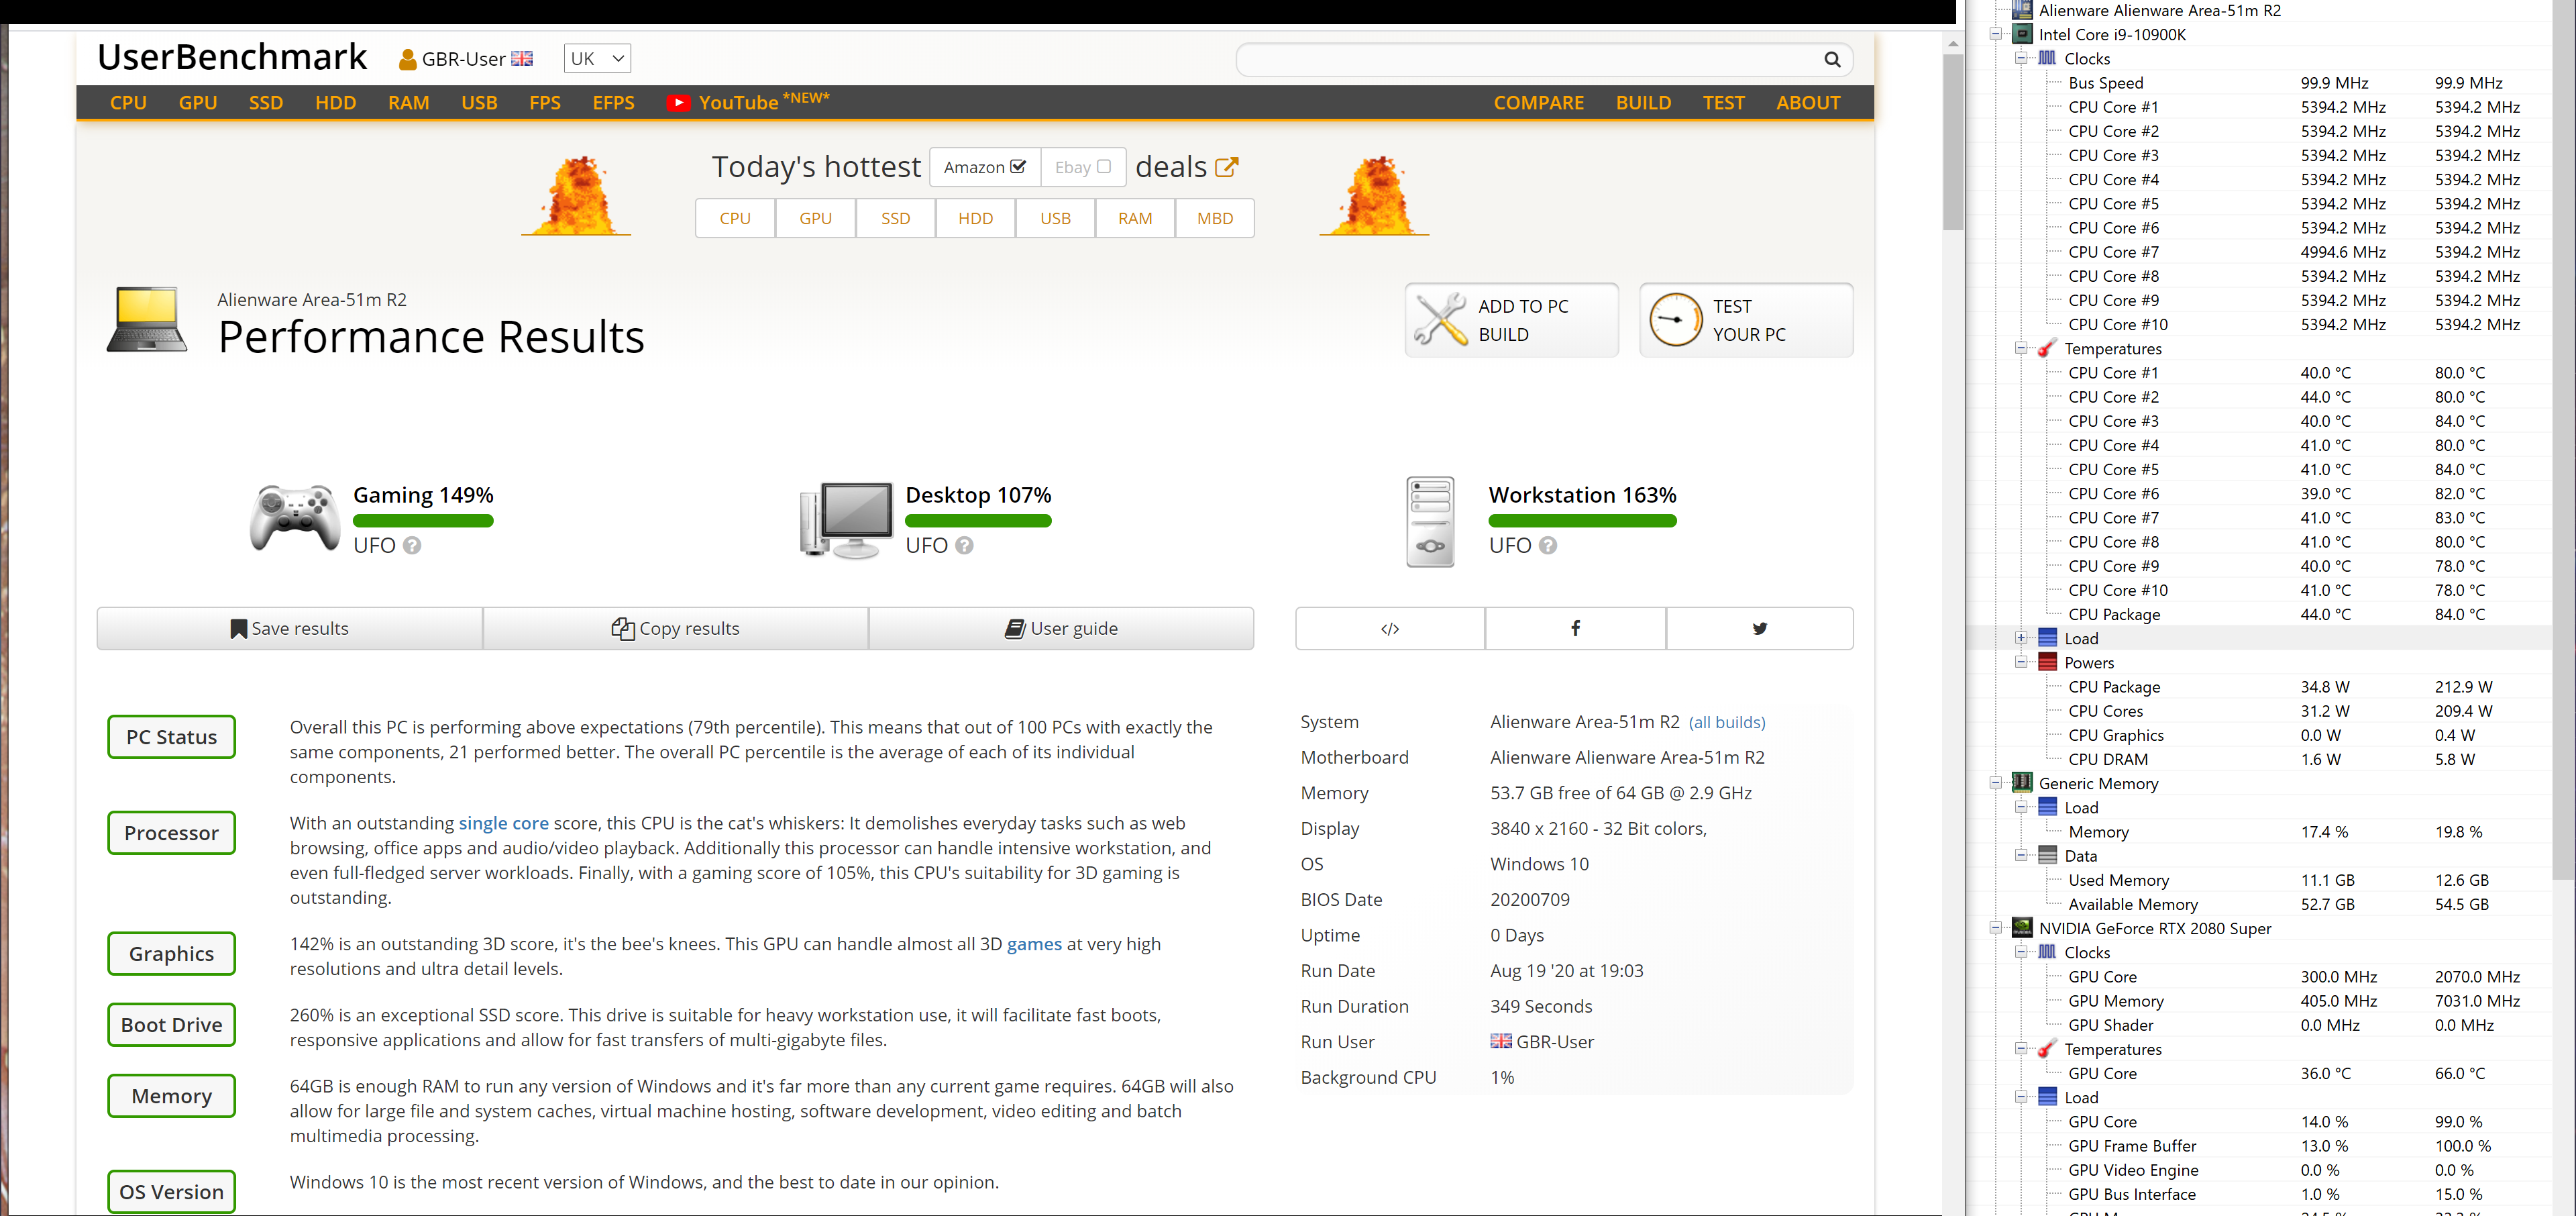Collapse the Intel Core i9-10900K node
This screenshot has width=2576, height=1216.
tap(1996, 34)
